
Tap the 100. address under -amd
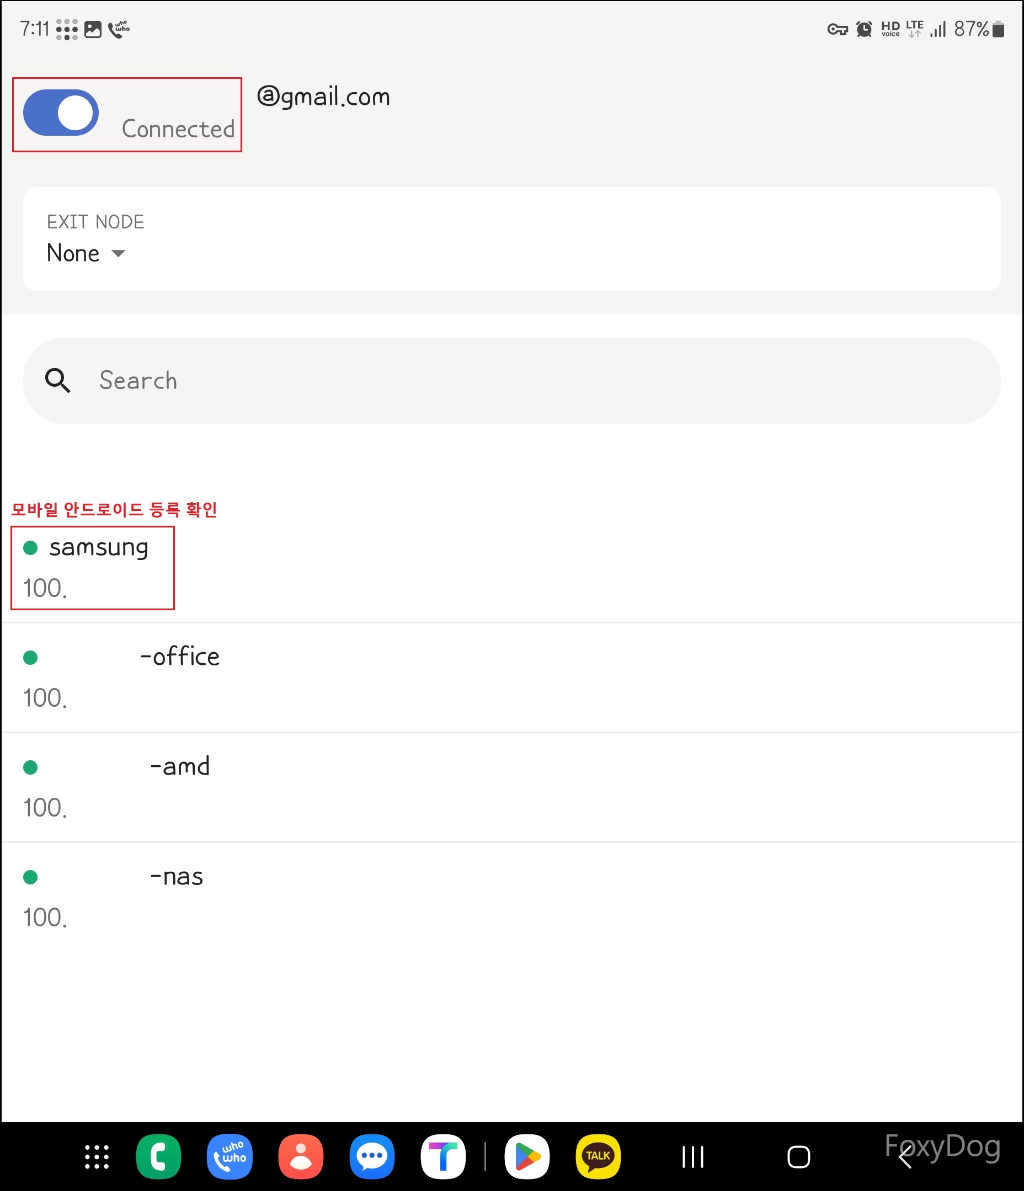pyautogui.click(x=46, y=807)
